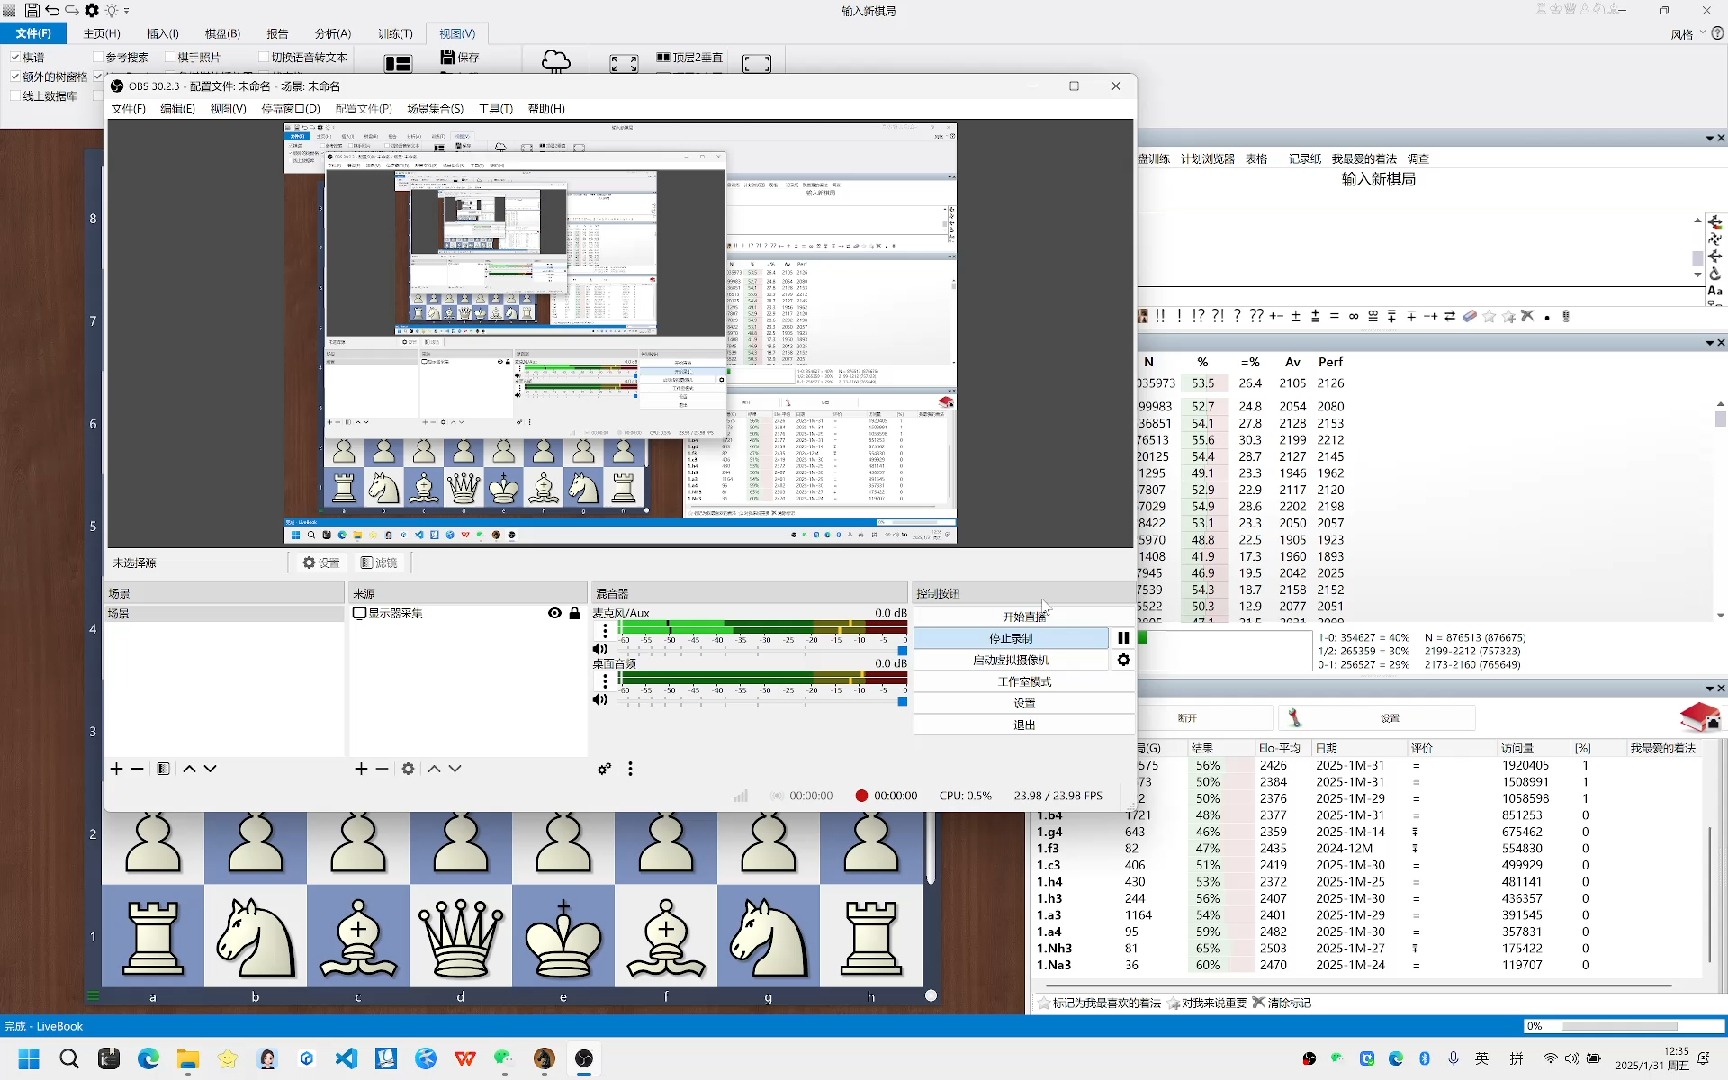Toggle visibility of 显示器采集 source
The width and height of the screenshot is (1728, 1080).
pyautogui.click(x=555, y=613)
